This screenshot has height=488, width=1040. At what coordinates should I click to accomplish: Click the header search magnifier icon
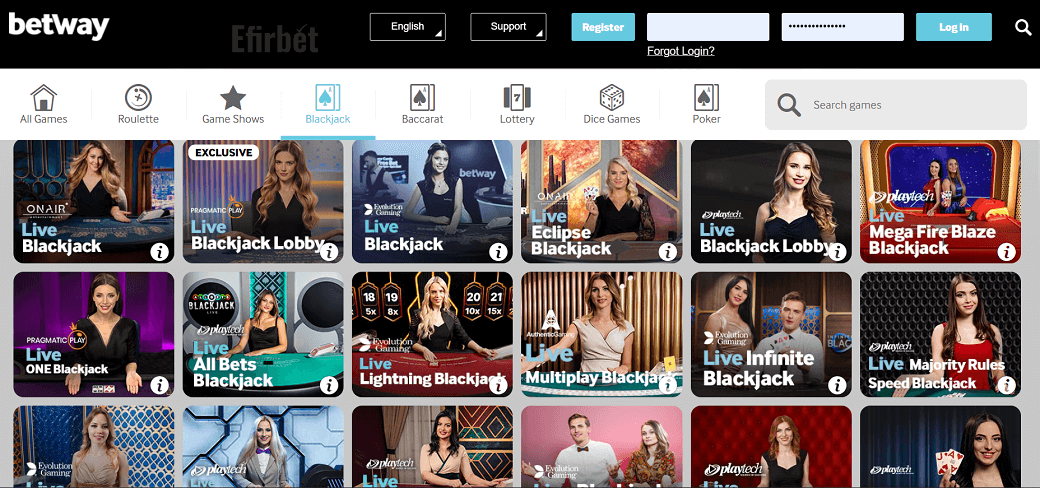tap(1023, 27)
